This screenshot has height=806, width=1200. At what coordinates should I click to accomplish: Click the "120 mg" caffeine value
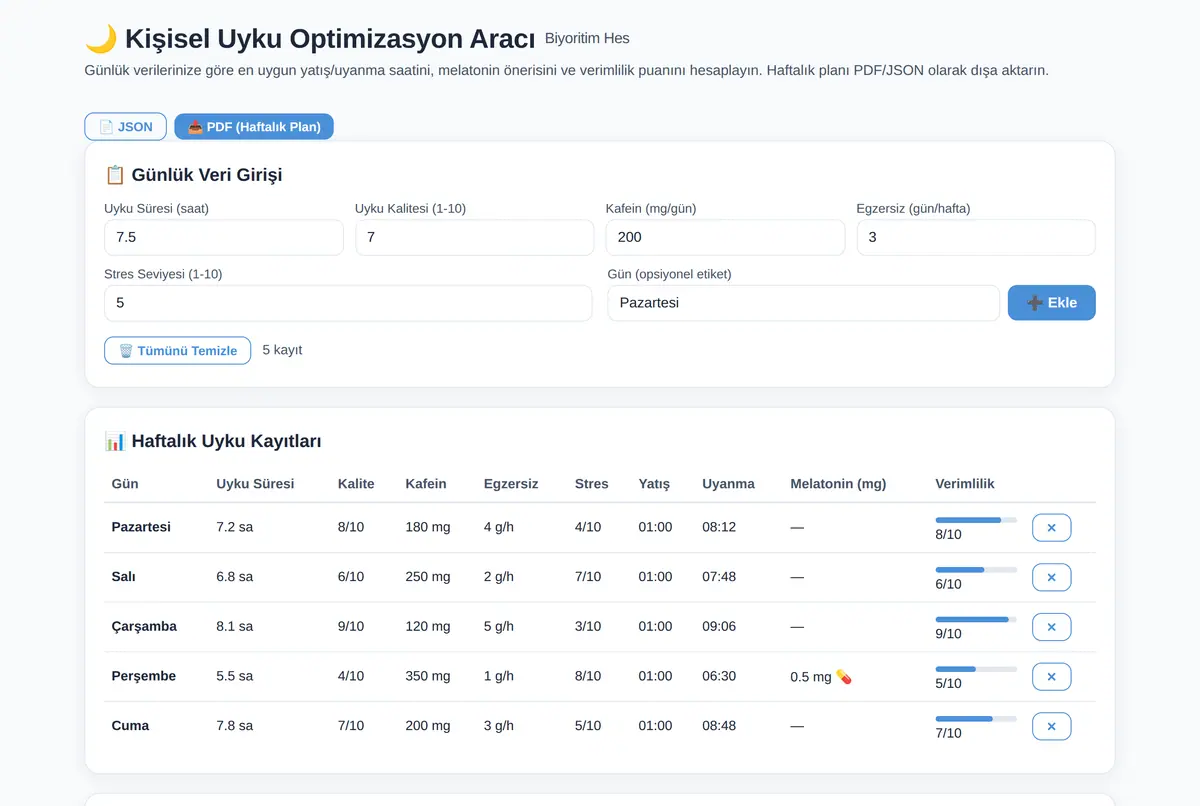428,627
